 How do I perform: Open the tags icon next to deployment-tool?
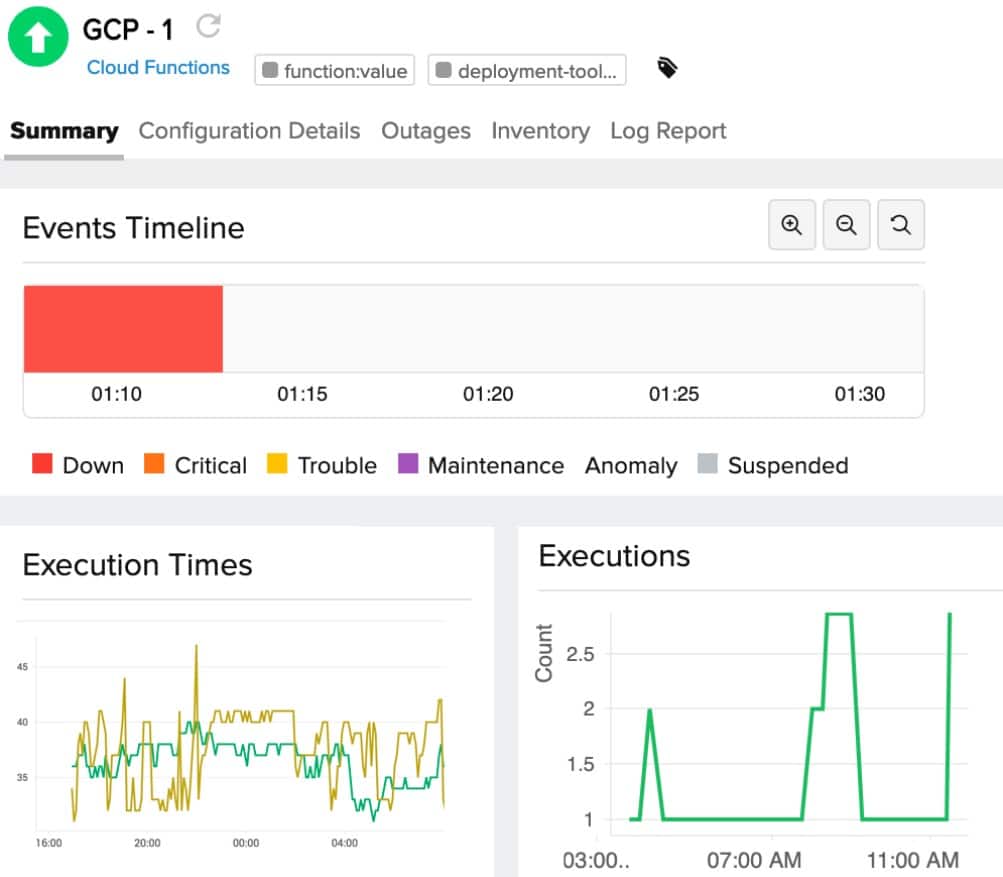tap(667, 68)
